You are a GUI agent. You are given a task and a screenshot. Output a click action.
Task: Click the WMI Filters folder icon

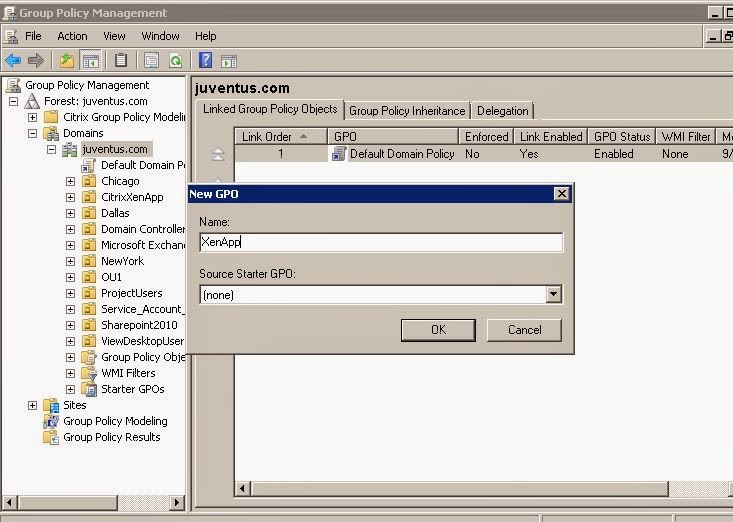coord(89,373)
